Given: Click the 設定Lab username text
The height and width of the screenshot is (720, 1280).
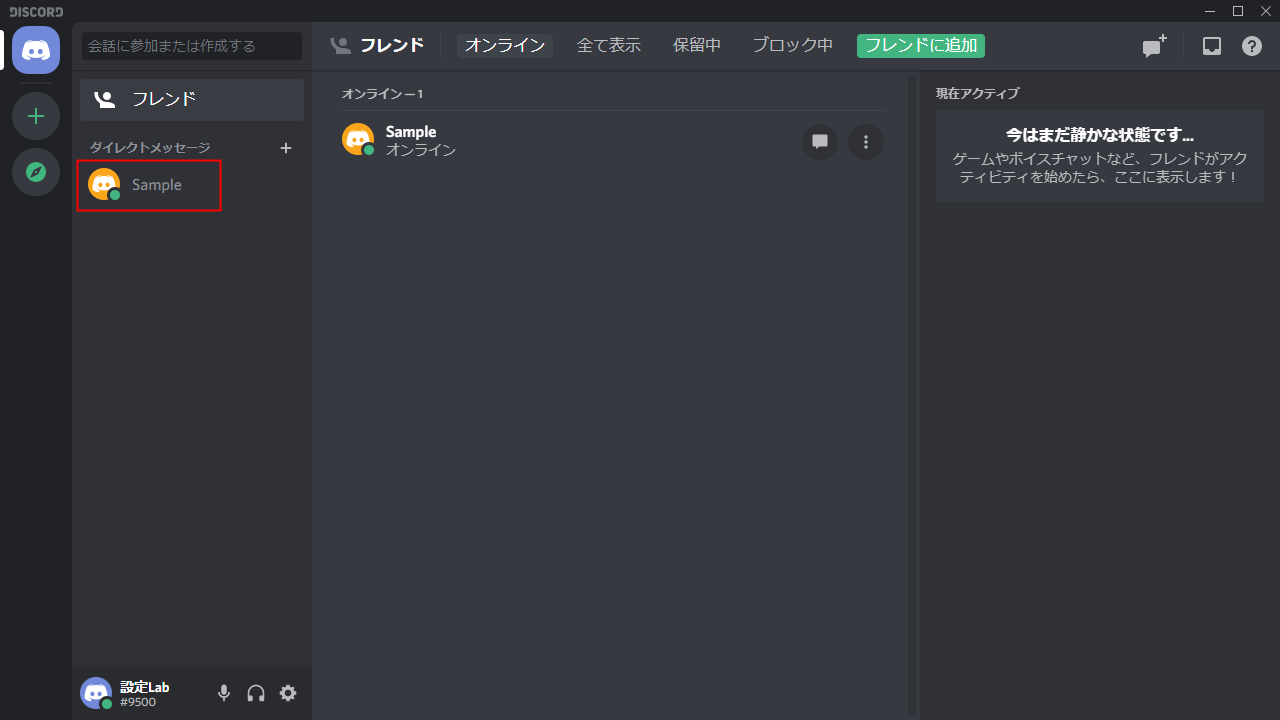Looking at the screenshot, I should click(145, 687).
